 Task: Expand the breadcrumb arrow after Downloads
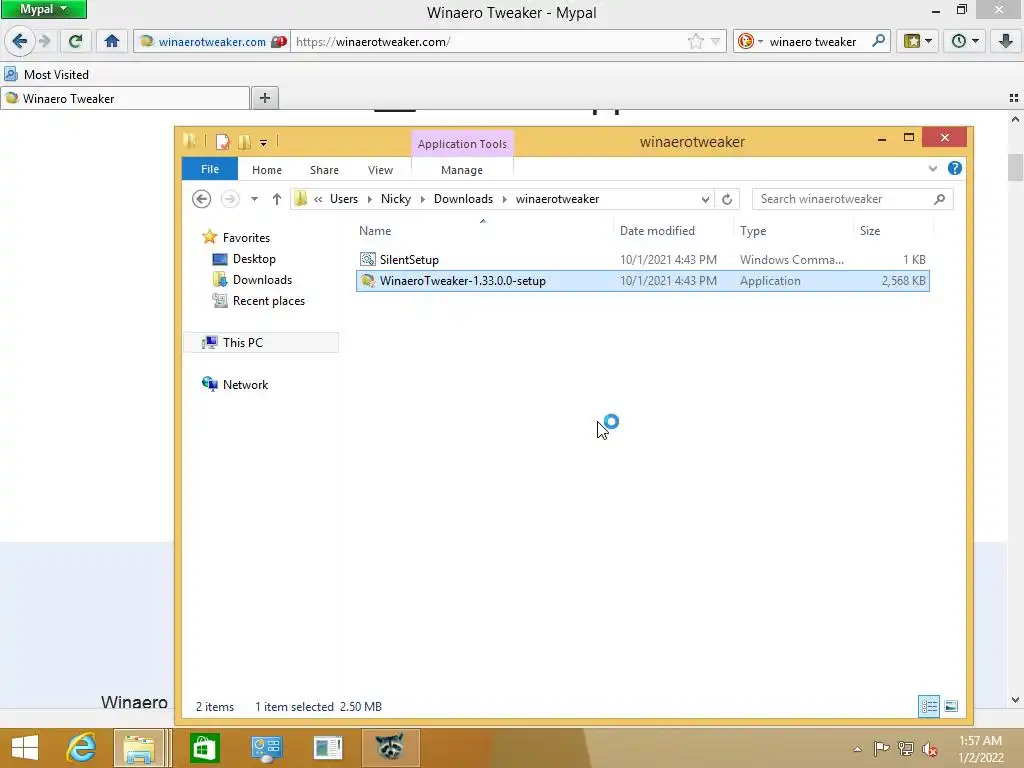pyautogui.click(x=504, y=199)
